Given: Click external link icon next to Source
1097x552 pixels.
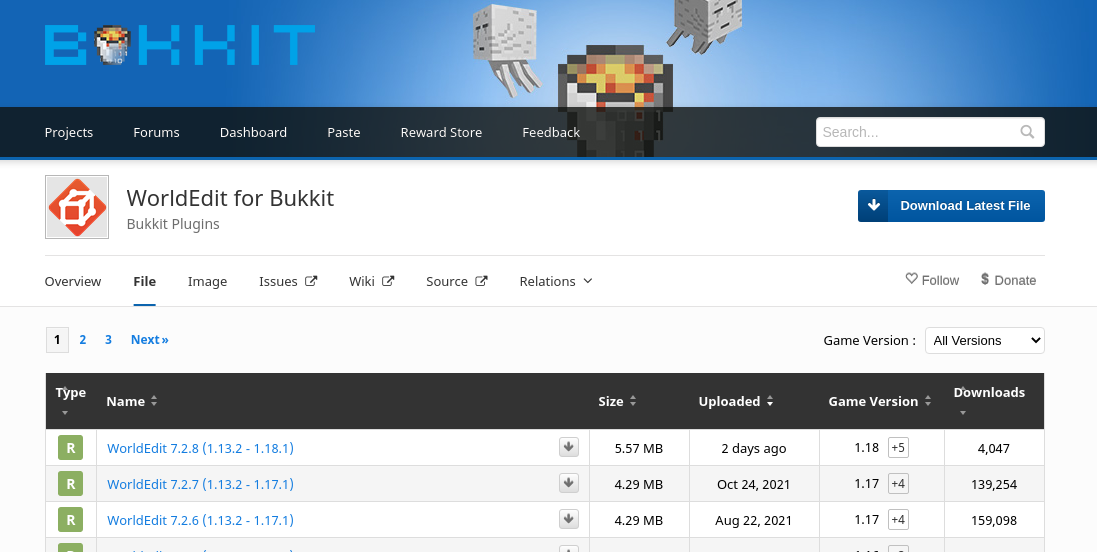Looking at the screenshot, I should (x=481, y=281).
